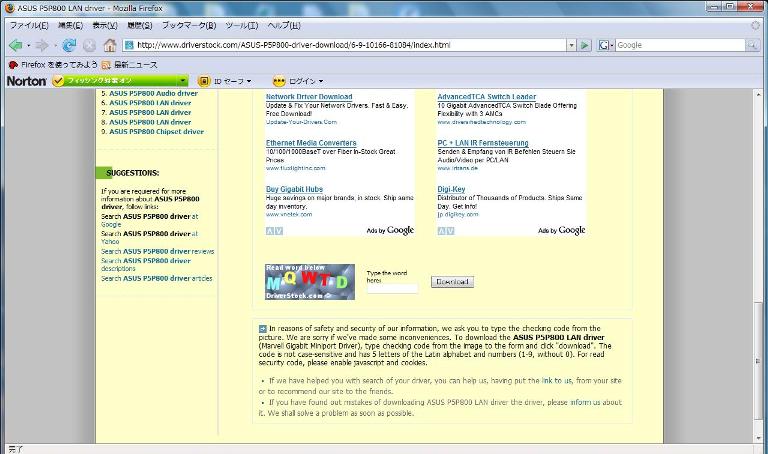
Task: Open the latest news RSS feed bookmark
Action: coord(130,65)
